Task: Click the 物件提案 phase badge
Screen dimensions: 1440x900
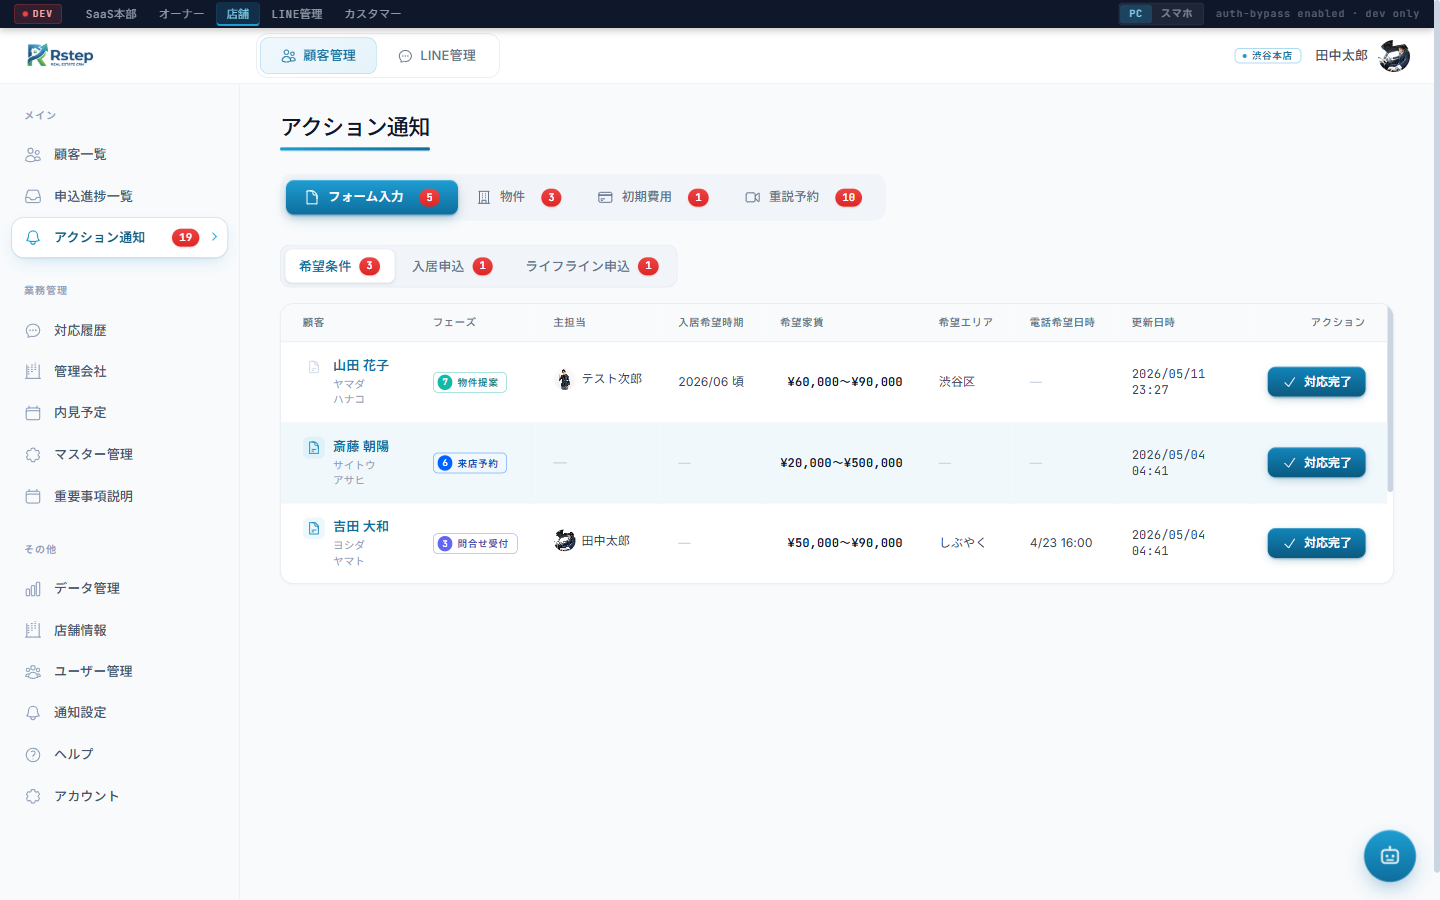Action: (x=470, y=383)
